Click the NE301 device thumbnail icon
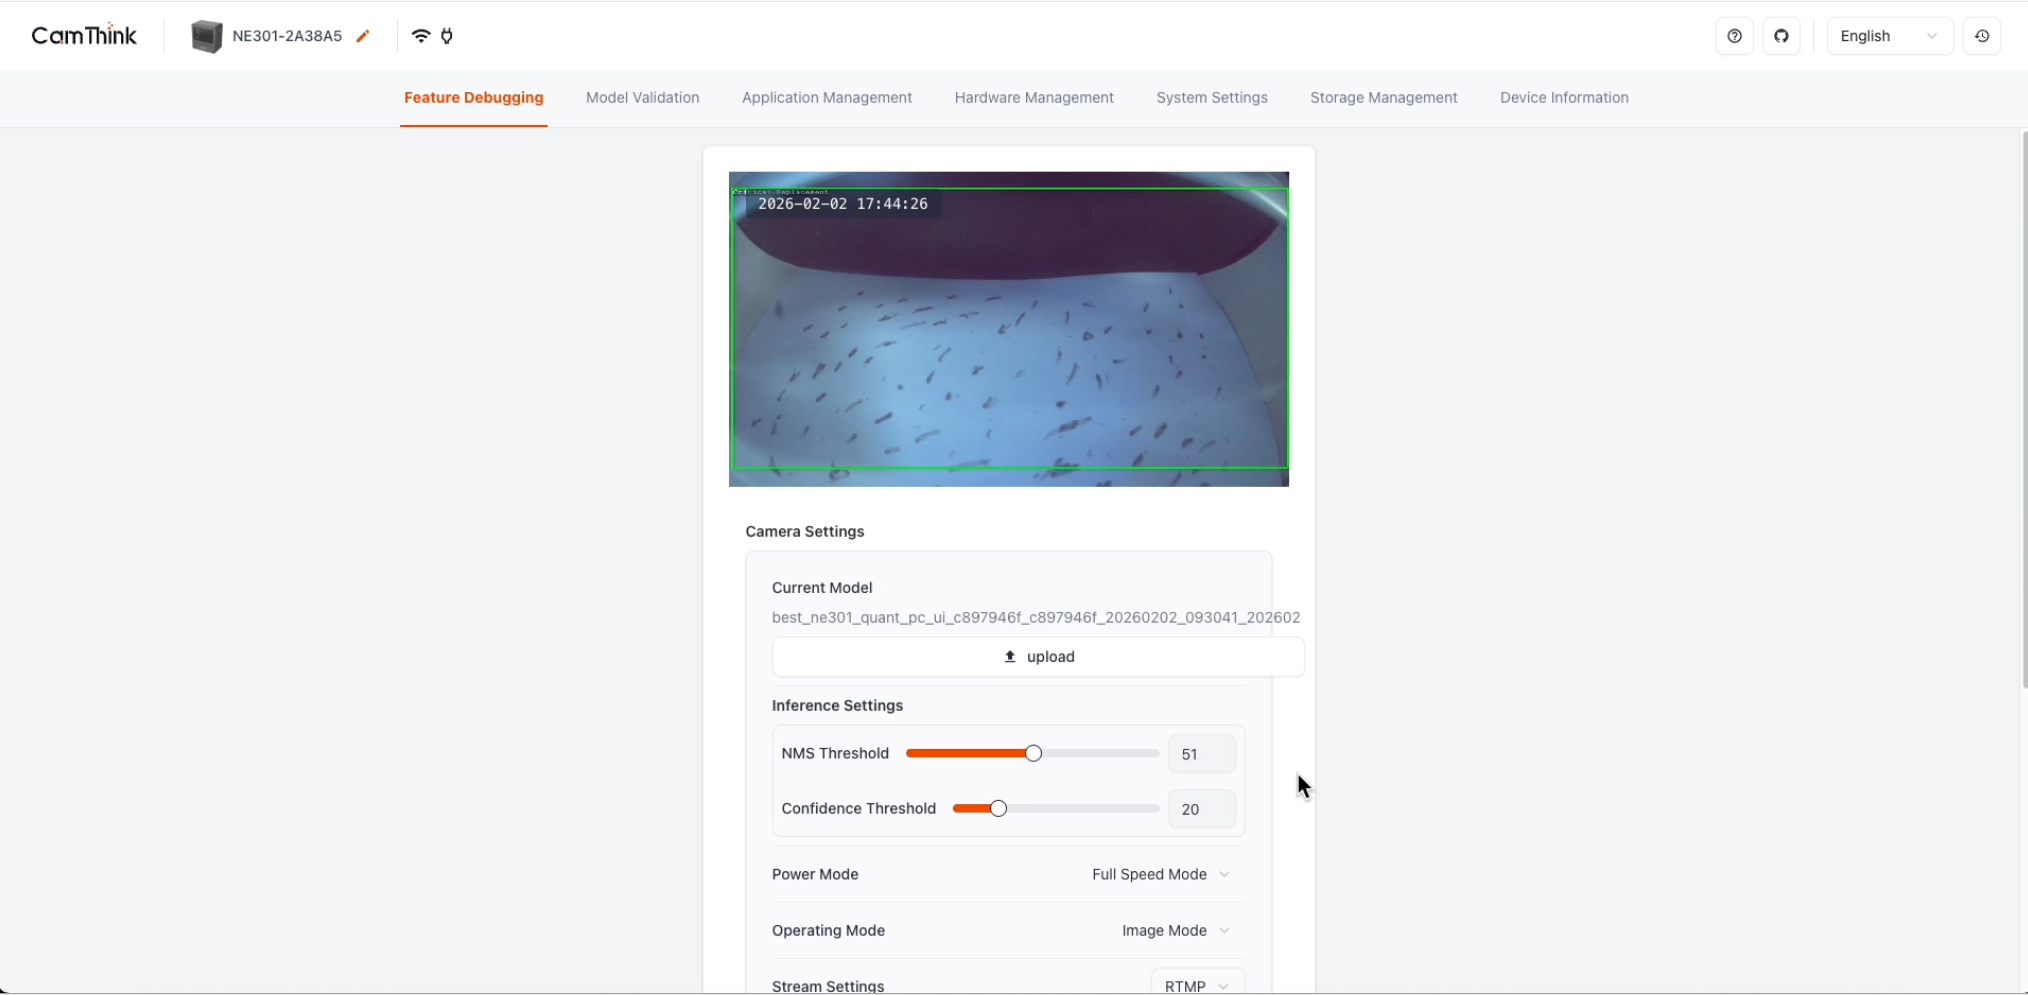Screen dimensions: 2028x995 pyautogui.click(x=207, y=36)
